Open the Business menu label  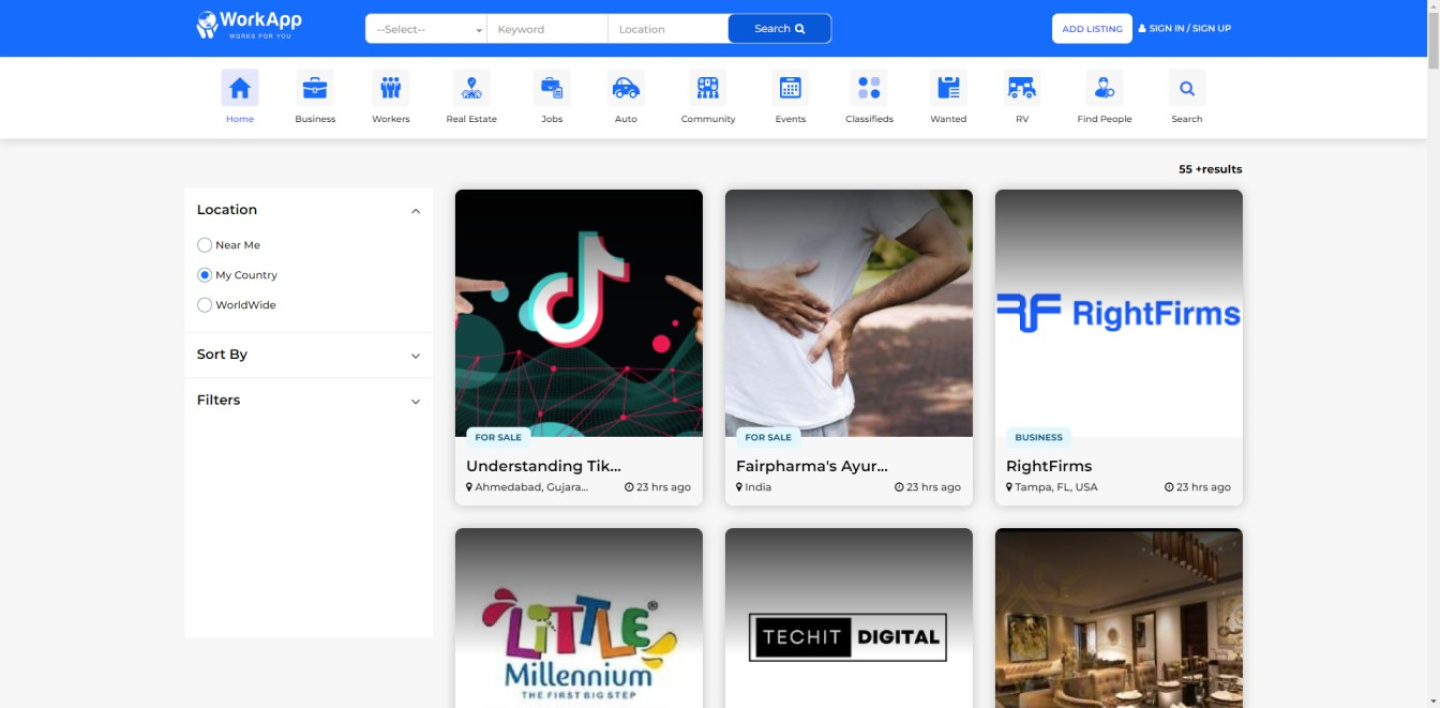(x=315, y=119)
